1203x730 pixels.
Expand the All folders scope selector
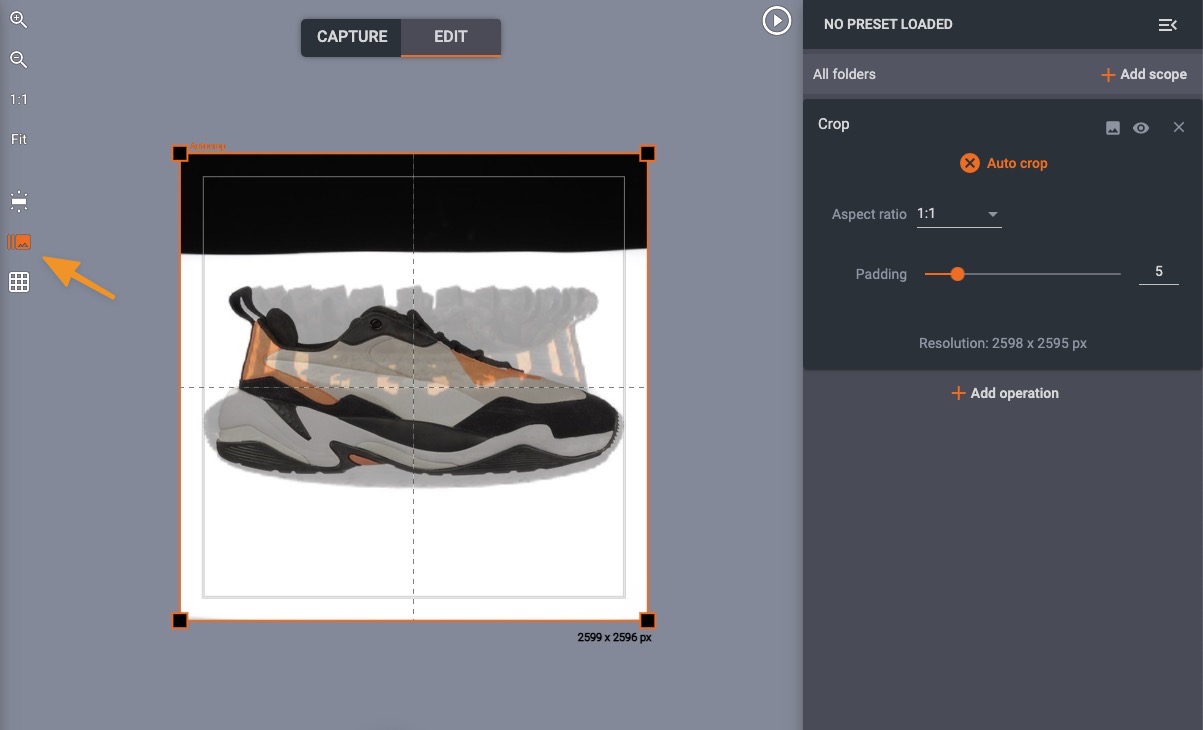point(843,73)
